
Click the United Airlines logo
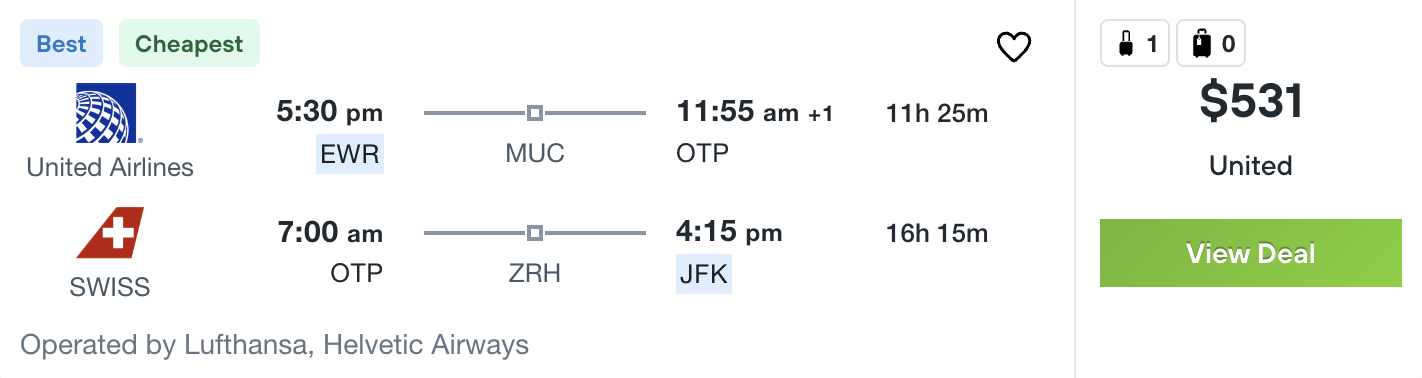[110, 113]
